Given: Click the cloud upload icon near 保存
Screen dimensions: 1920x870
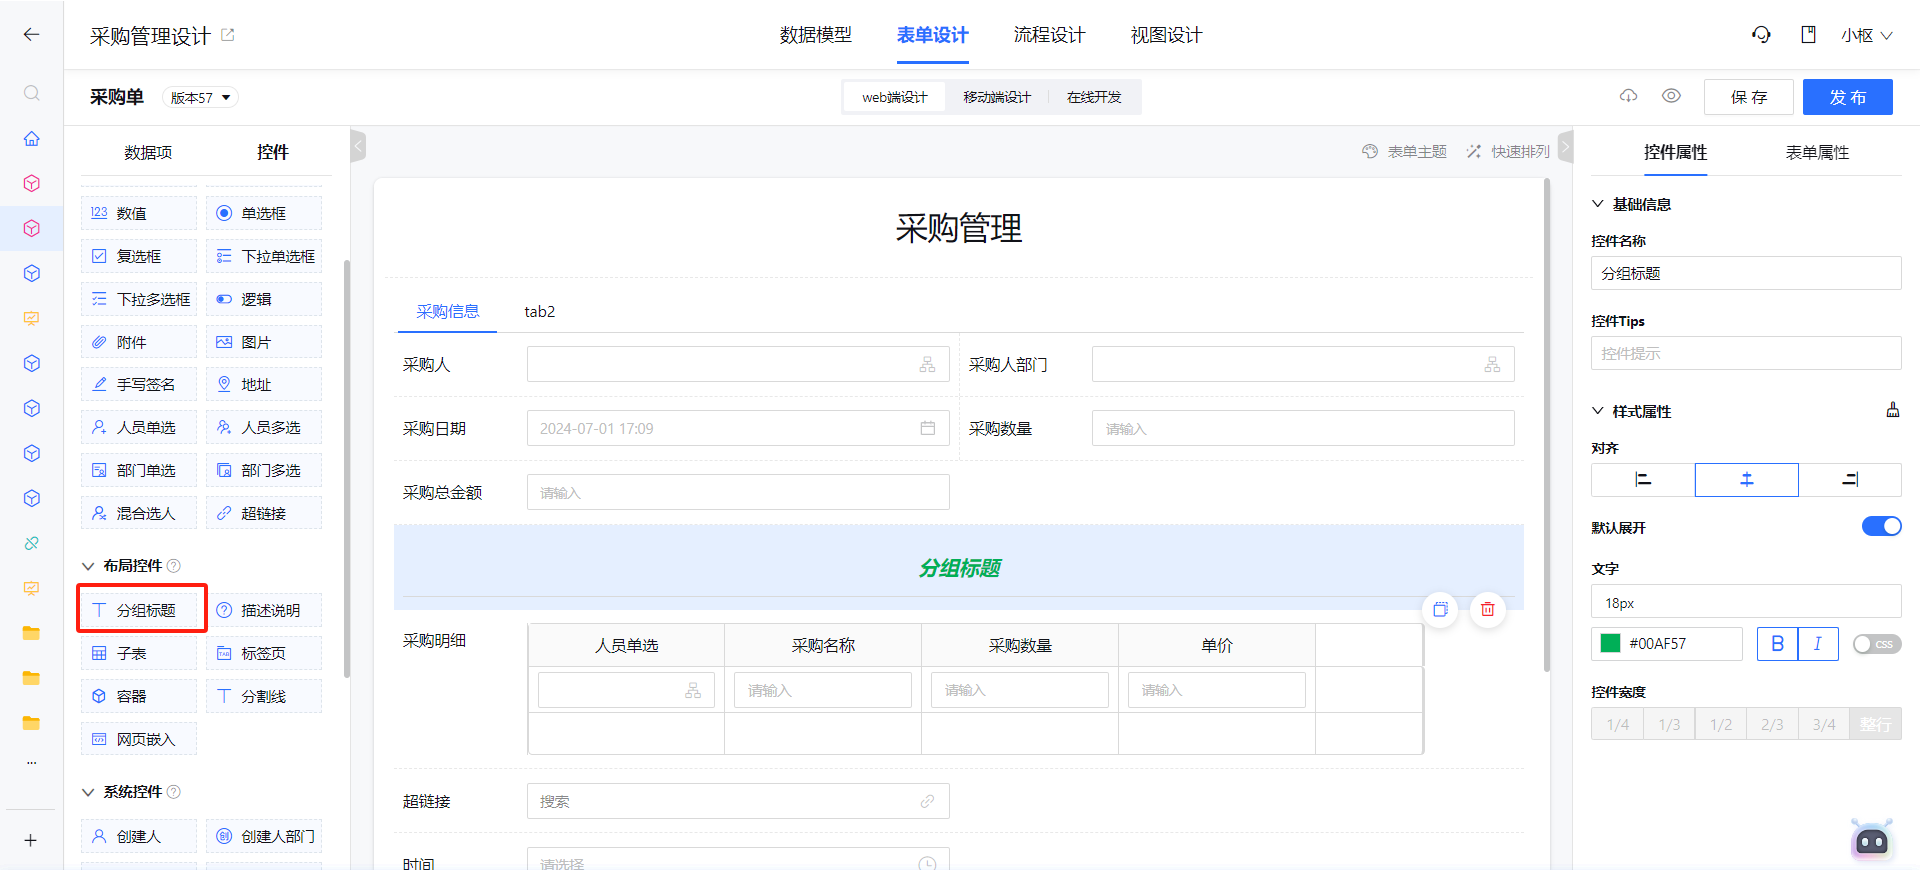Looking at the screenshot, I should pyautogui.click(x=1629, y=96).
